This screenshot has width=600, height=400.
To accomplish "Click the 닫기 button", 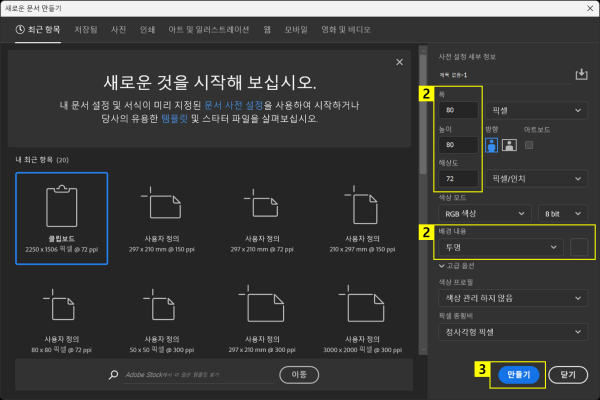I will click(x=568, y=375).
